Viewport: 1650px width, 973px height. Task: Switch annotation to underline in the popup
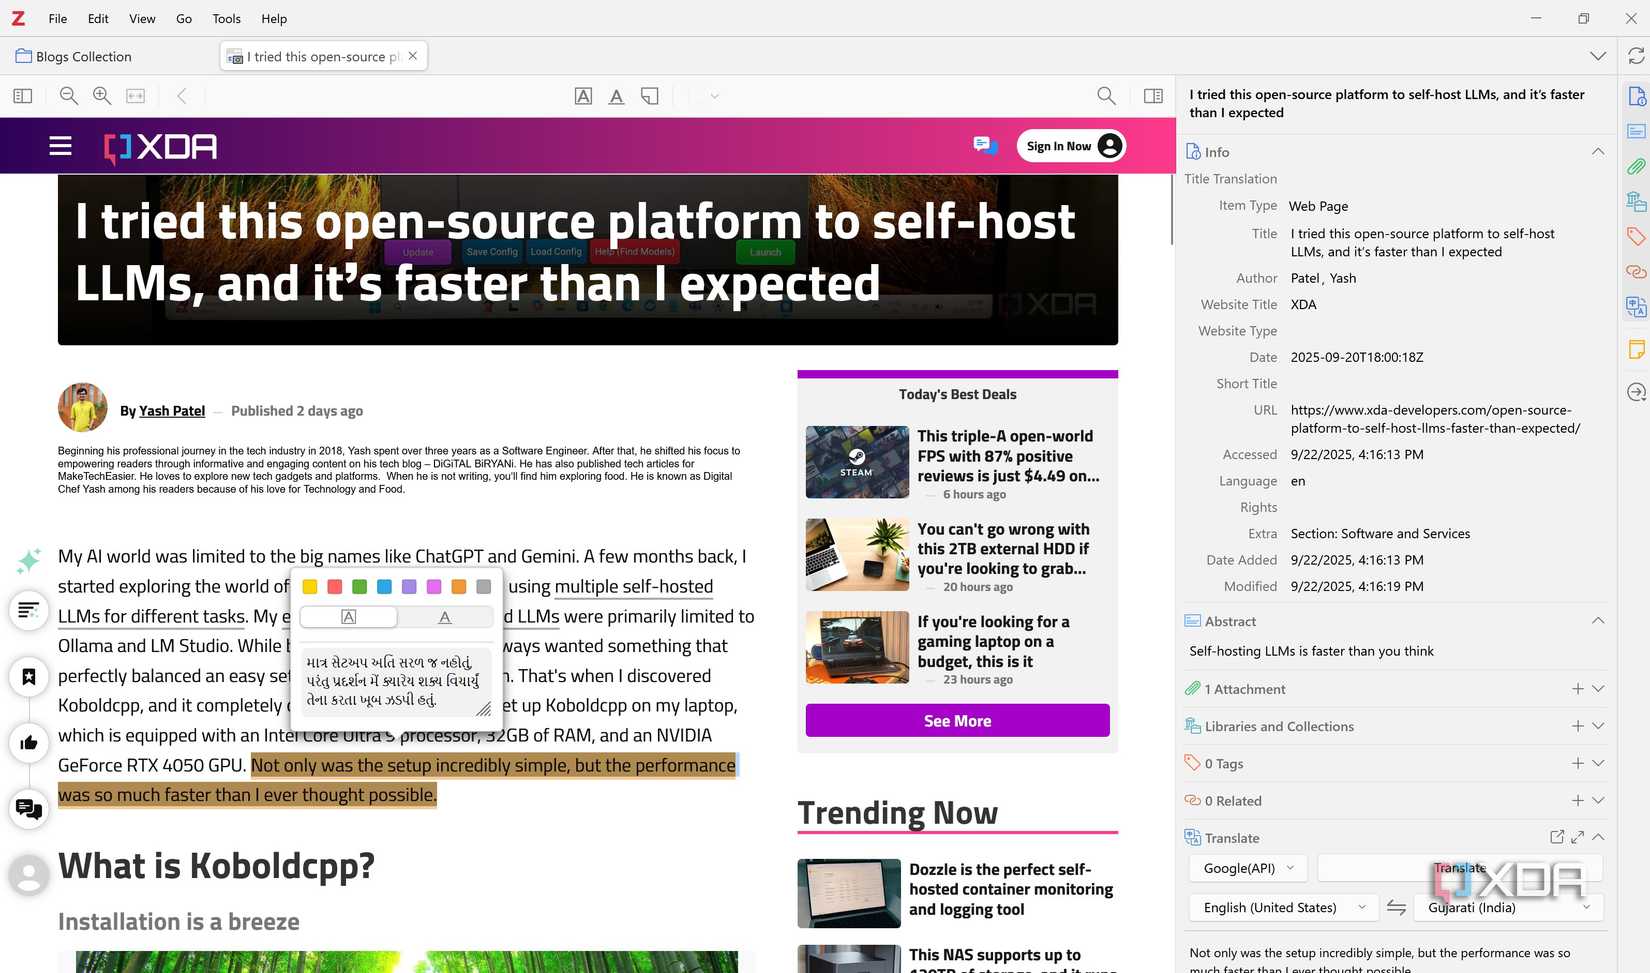click(445, 617)
